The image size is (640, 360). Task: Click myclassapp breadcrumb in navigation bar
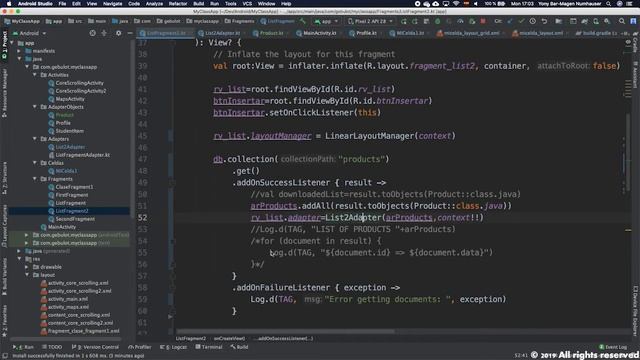[202, 21]
